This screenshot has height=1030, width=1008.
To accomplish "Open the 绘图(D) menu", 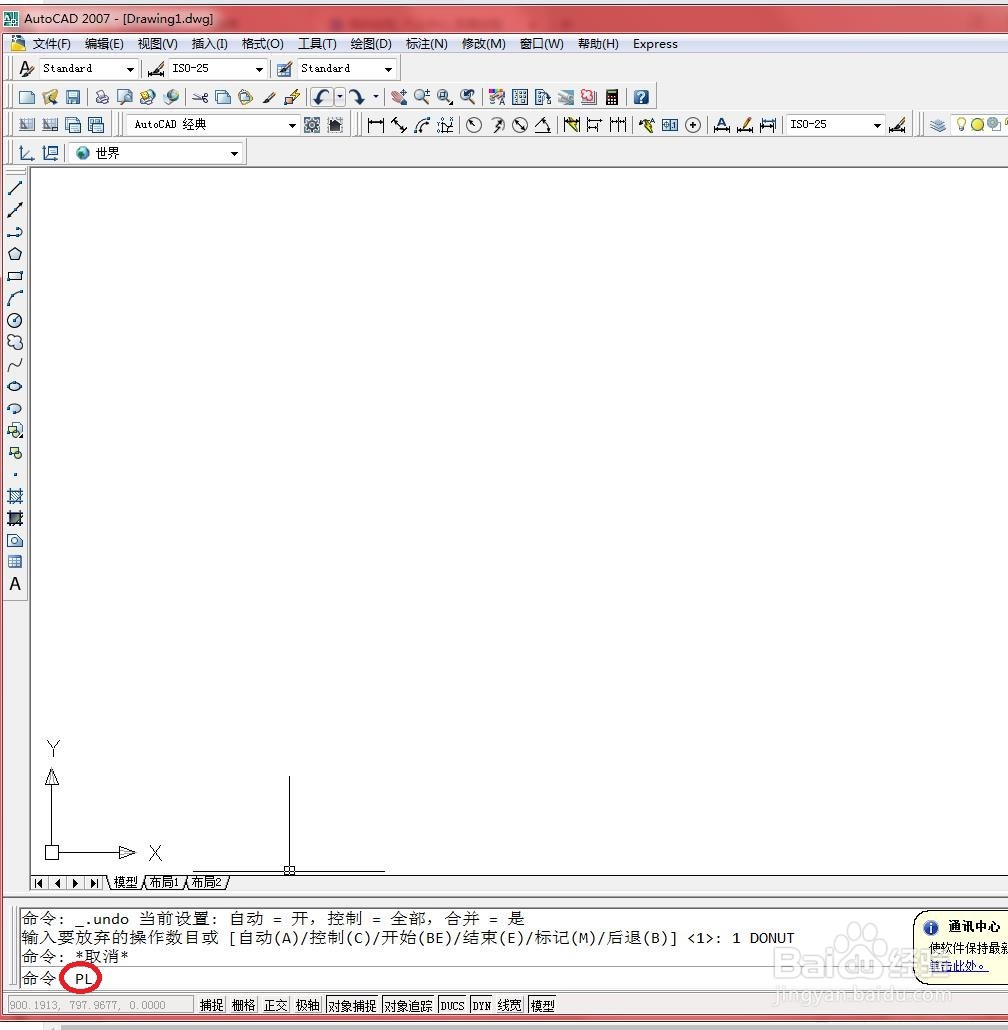I will pyautogui.click(x=371, y=44).
